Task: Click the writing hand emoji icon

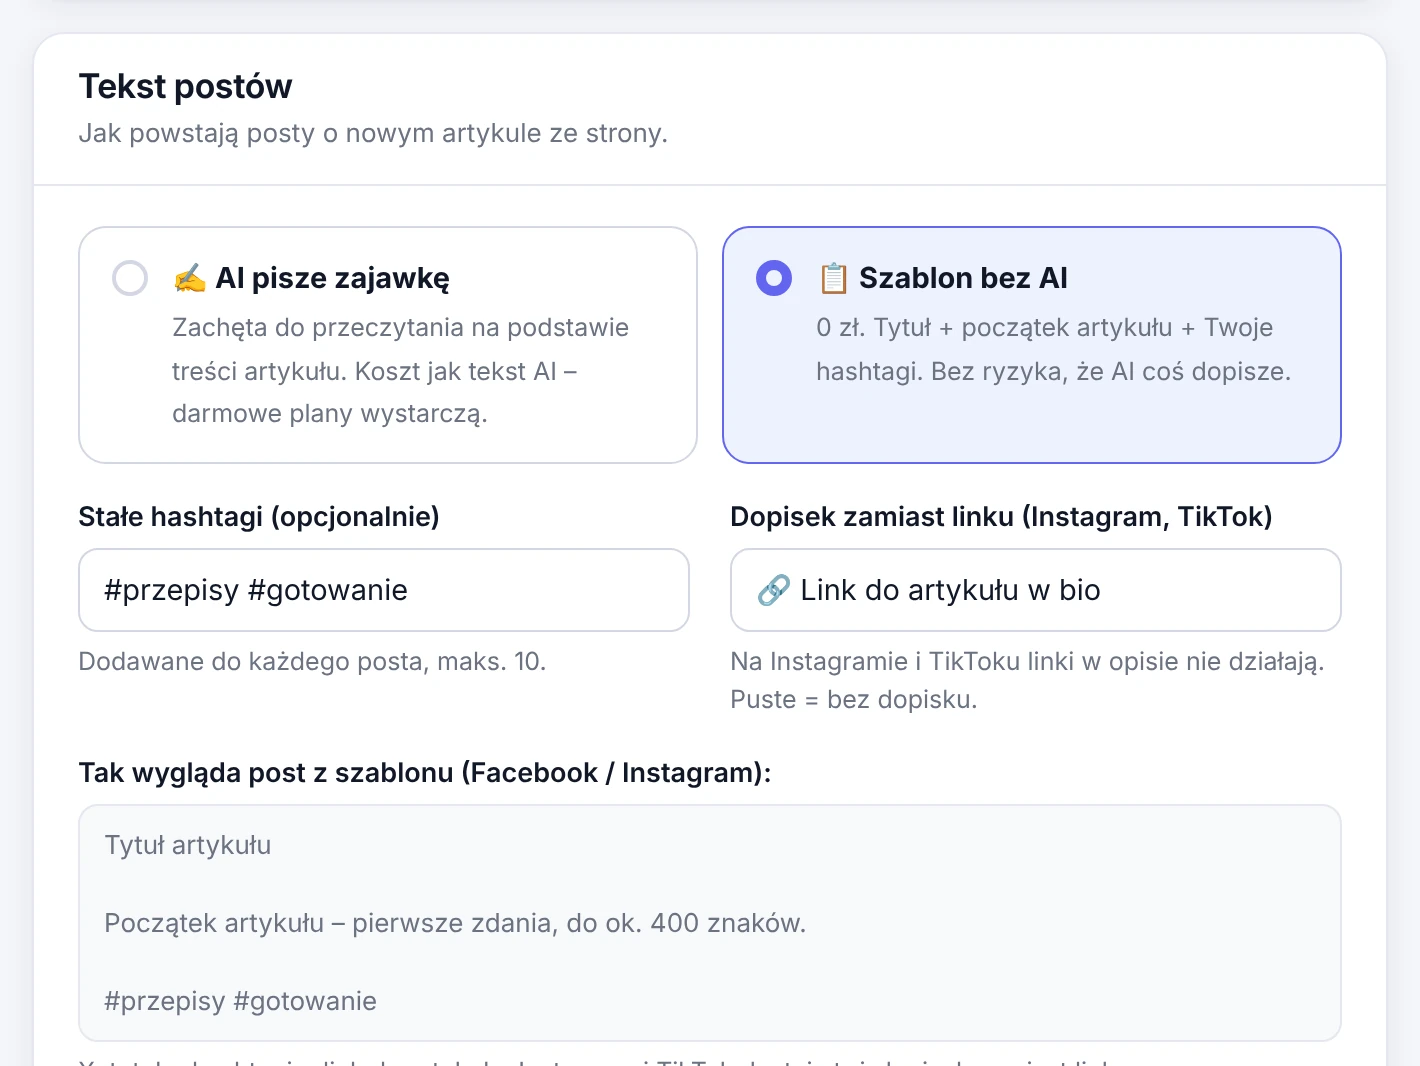Action: pos(189,278)
